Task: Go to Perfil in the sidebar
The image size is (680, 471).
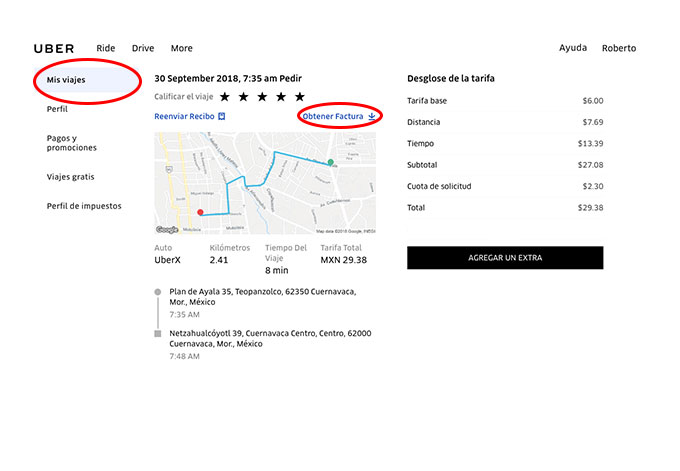Action: [x=57, y=109]
